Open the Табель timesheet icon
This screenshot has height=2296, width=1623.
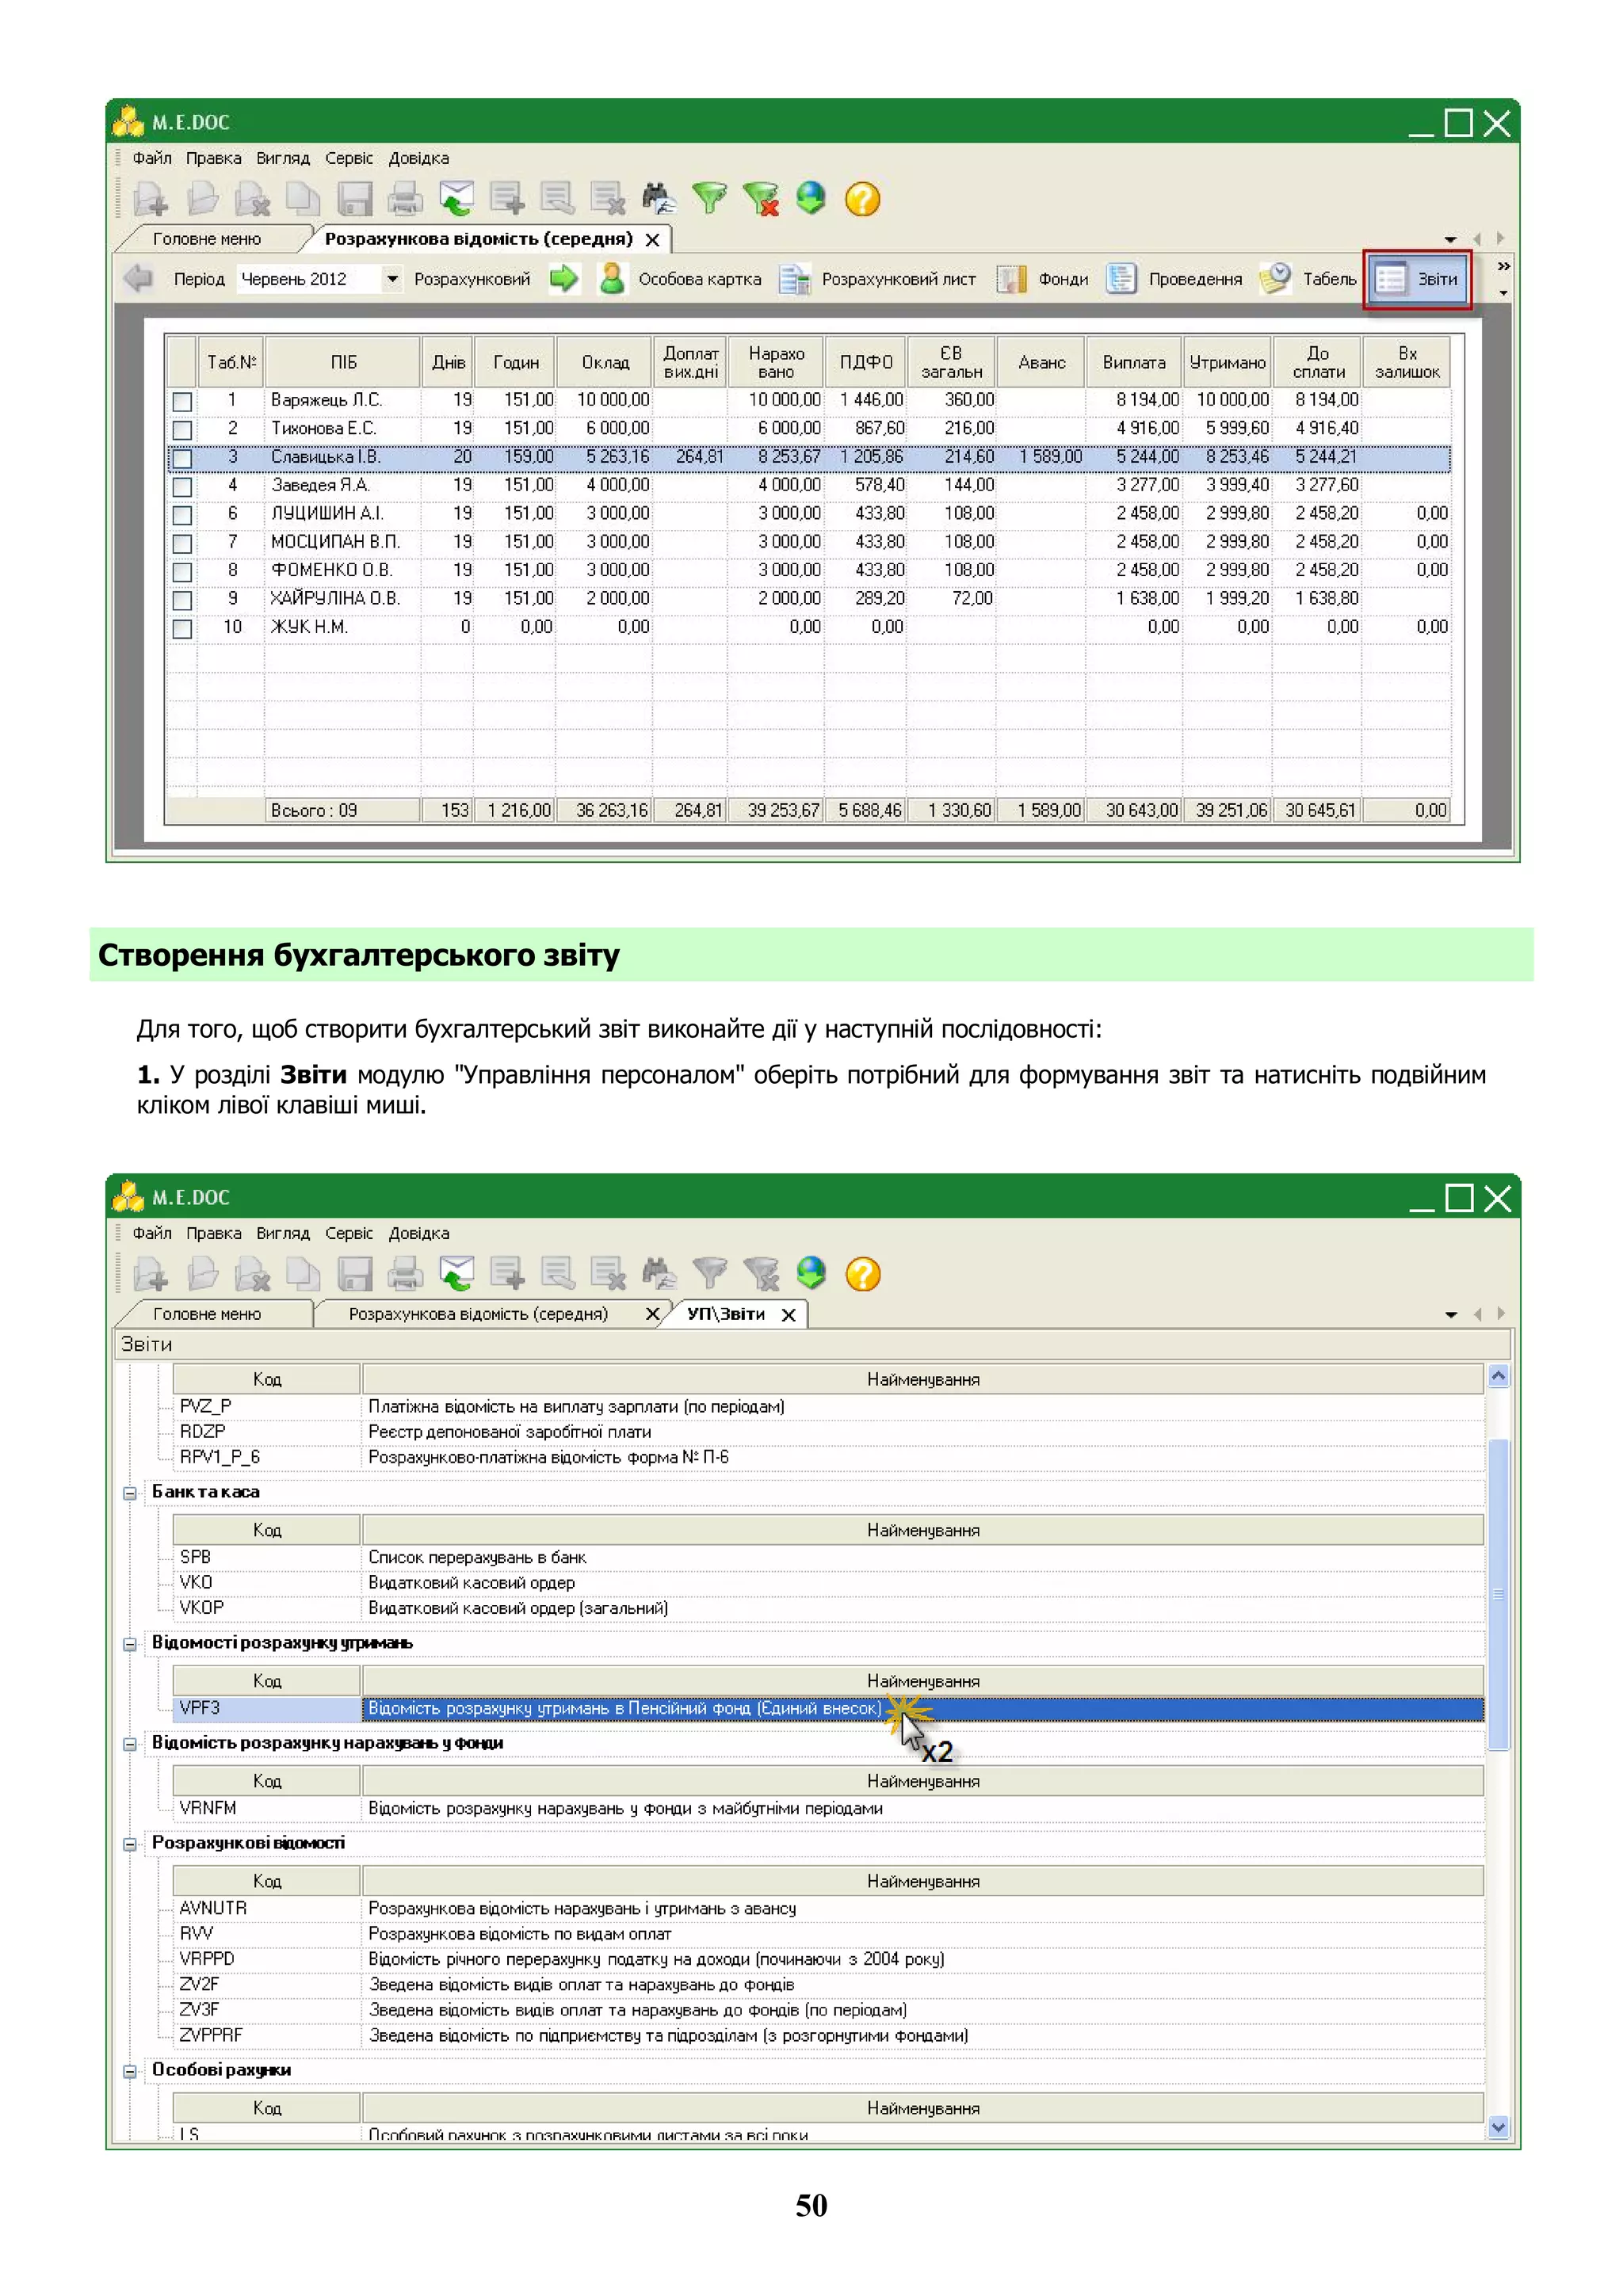point(1275,279)
